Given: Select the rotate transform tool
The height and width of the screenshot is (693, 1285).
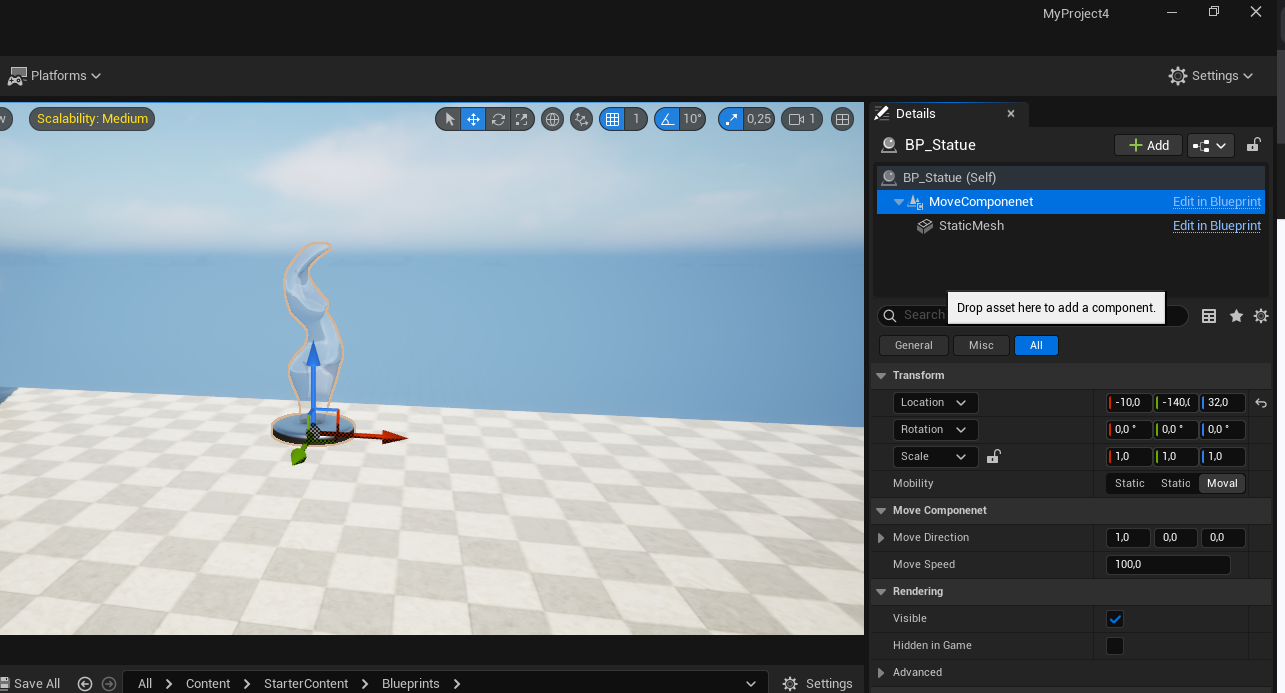Looking at the screenshot, I should pyautogui.click(x=498, y=119).
